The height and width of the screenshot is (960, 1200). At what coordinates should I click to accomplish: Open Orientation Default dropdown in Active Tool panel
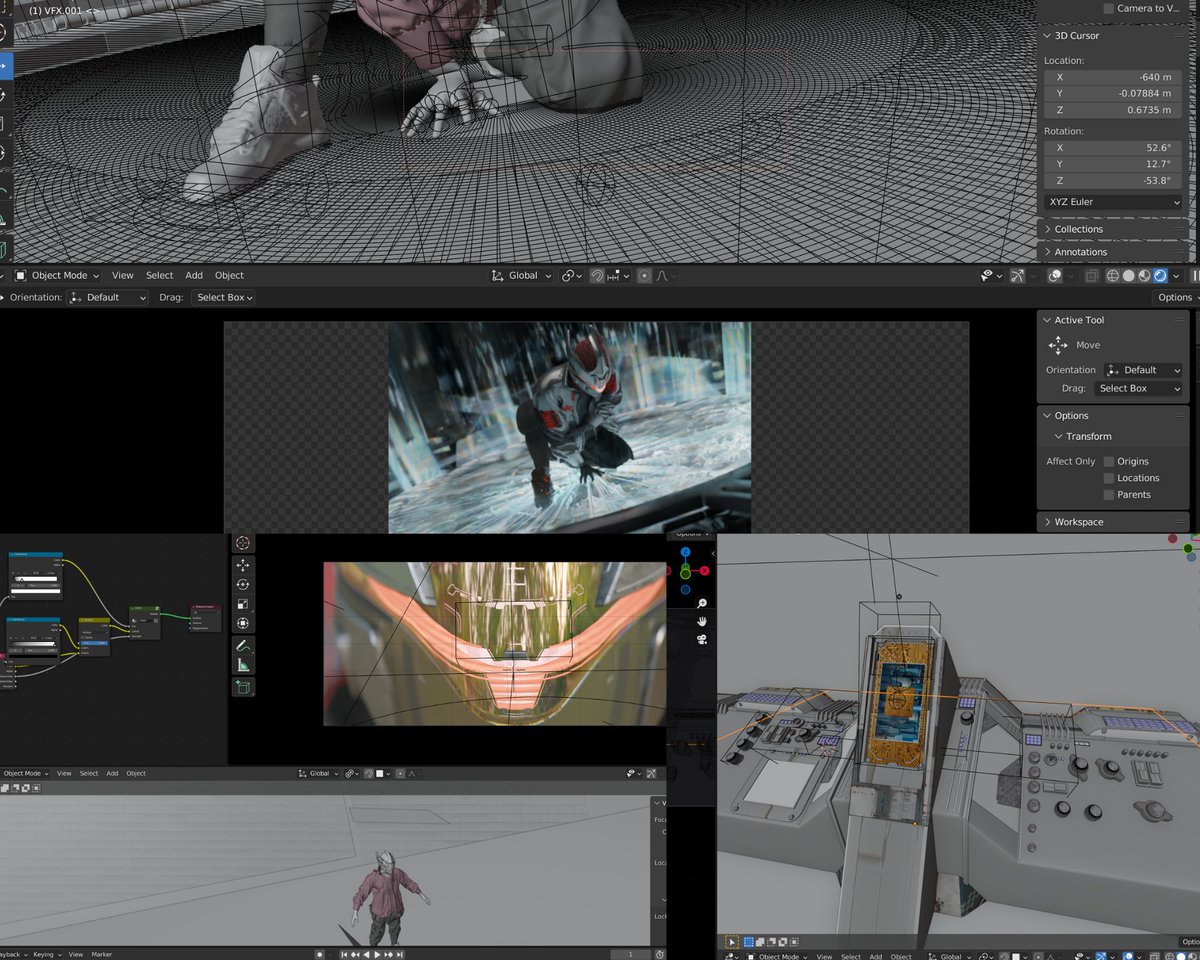tap(1143, 370)
